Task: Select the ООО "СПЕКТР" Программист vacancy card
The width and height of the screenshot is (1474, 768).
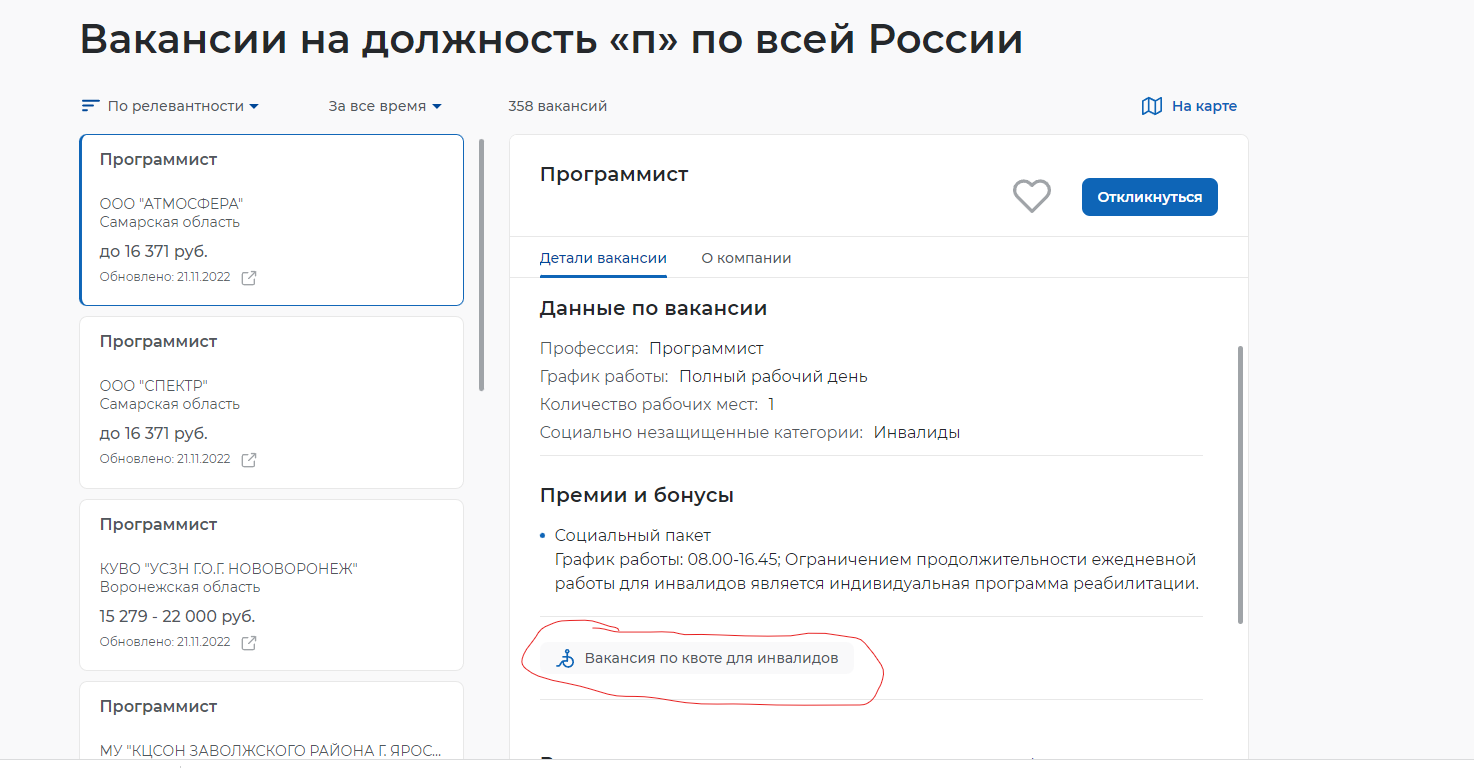Action: [271, 402]
